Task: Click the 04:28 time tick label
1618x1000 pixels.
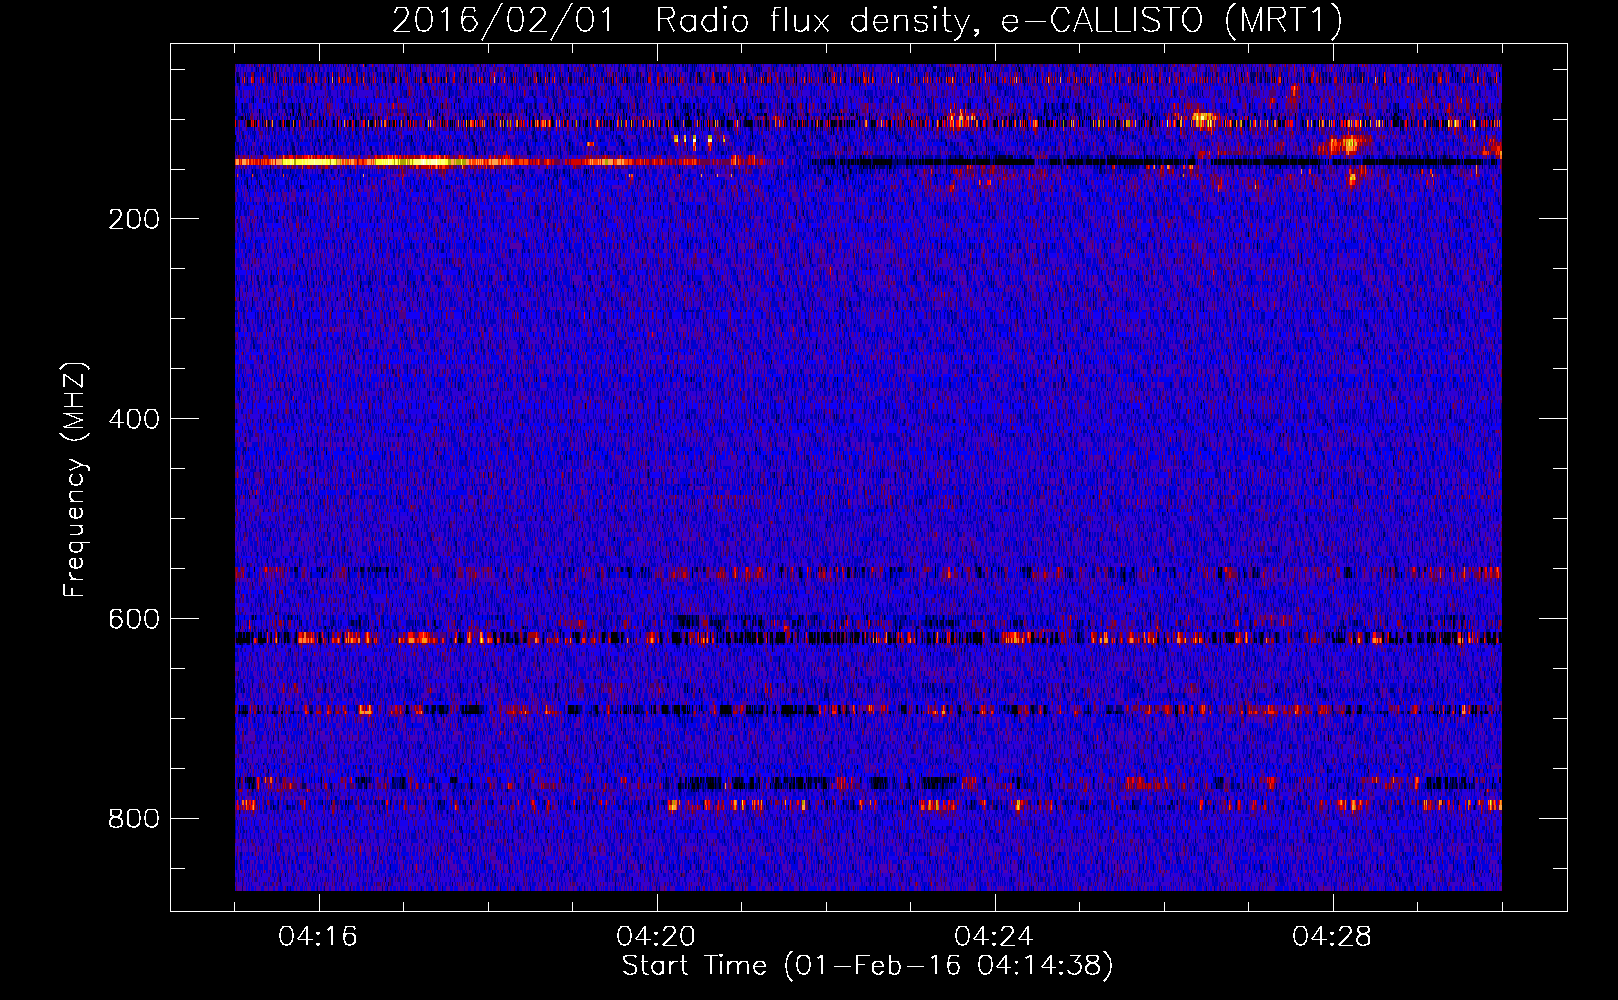Action: coord(1332,937)
